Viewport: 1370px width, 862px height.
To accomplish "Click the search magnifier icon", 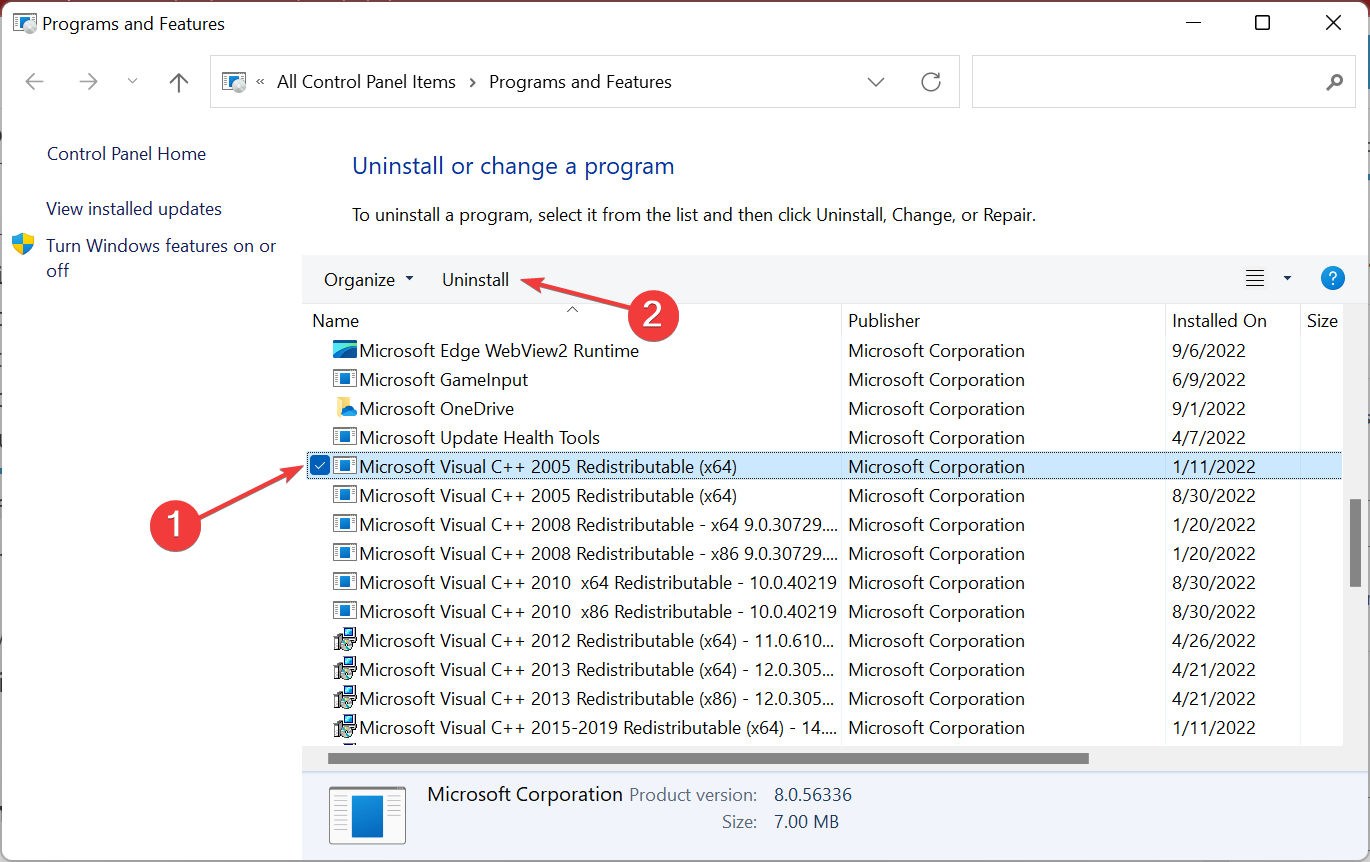I will pos(1334,82).
